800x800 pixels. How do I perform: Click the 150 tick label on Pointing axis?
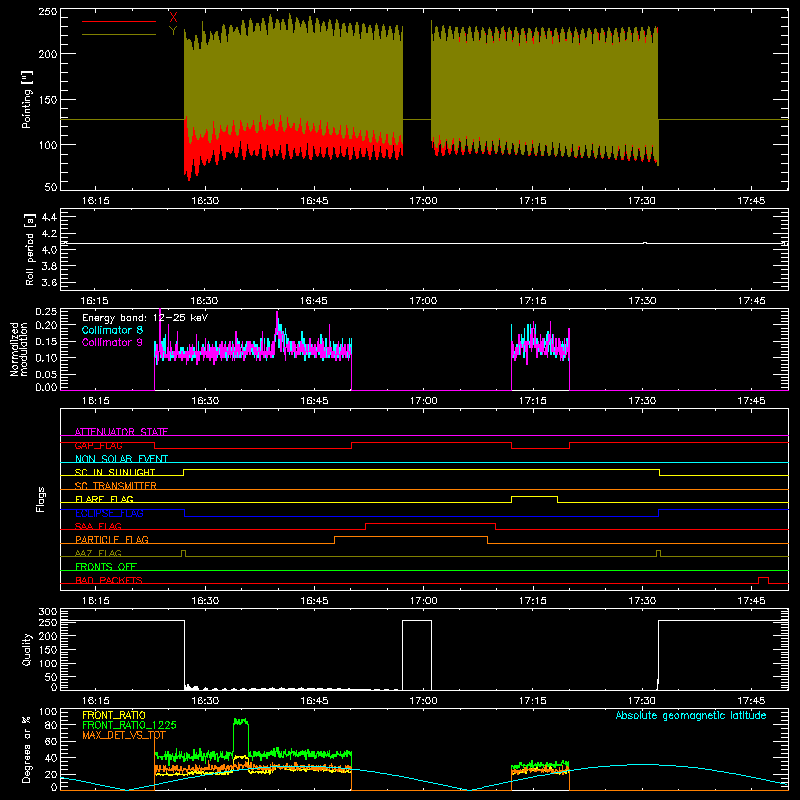point(48,100)
